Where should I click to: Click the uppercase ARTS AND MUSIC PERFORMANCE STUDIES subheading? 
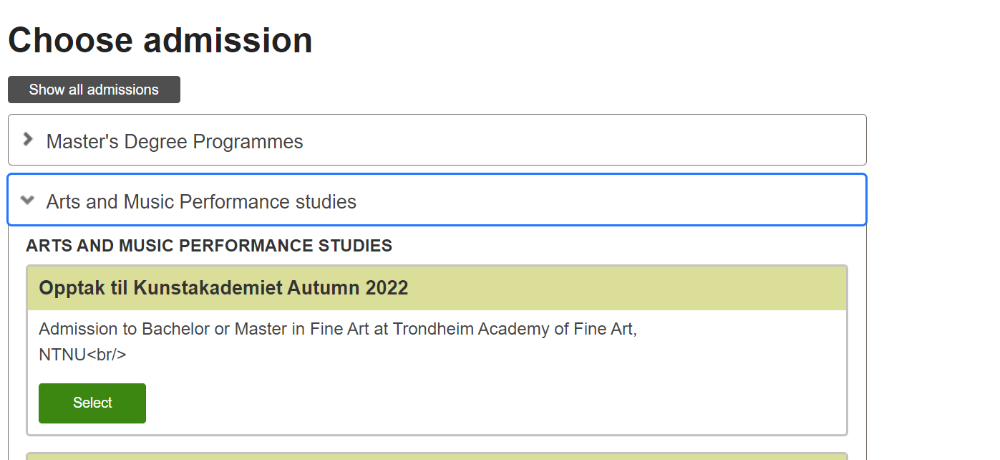click(x=209, y=245)
